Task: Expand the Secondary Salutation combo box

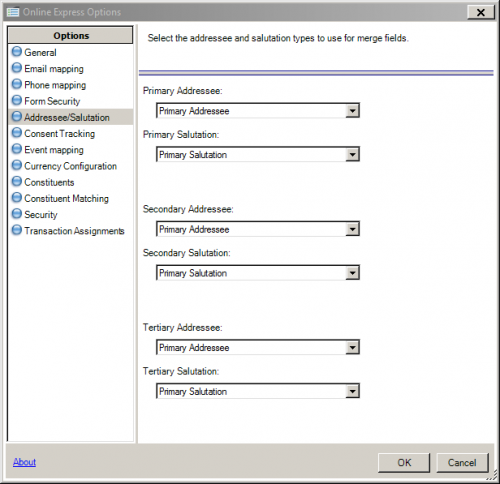Action: tap(258, 273)
